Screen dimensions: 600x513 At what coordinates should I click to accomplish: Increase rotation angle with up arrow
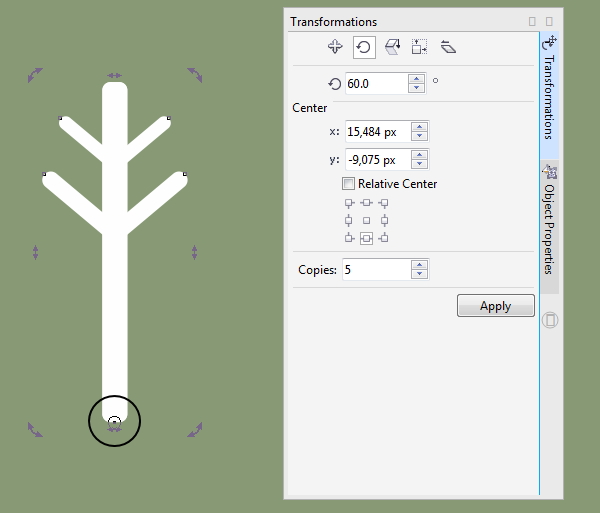[x=416, y=79]
